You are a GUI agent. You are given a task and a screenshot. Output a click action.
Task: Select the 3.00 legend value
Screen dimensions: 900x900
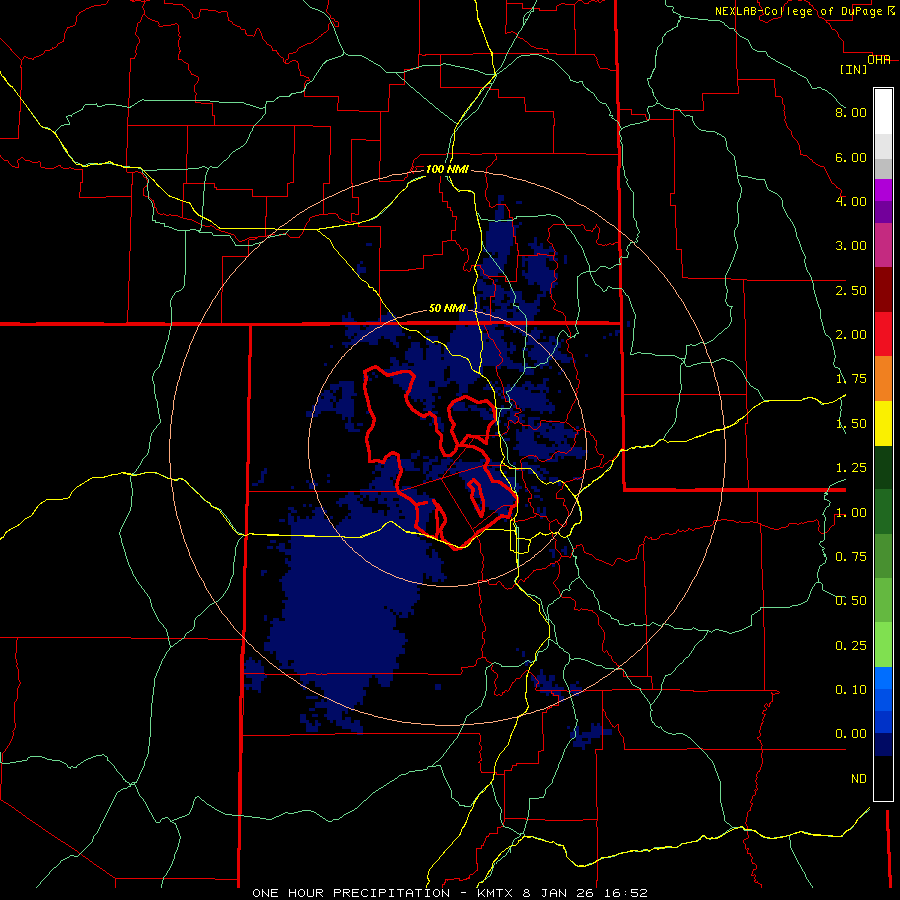(x=851, y=246)
